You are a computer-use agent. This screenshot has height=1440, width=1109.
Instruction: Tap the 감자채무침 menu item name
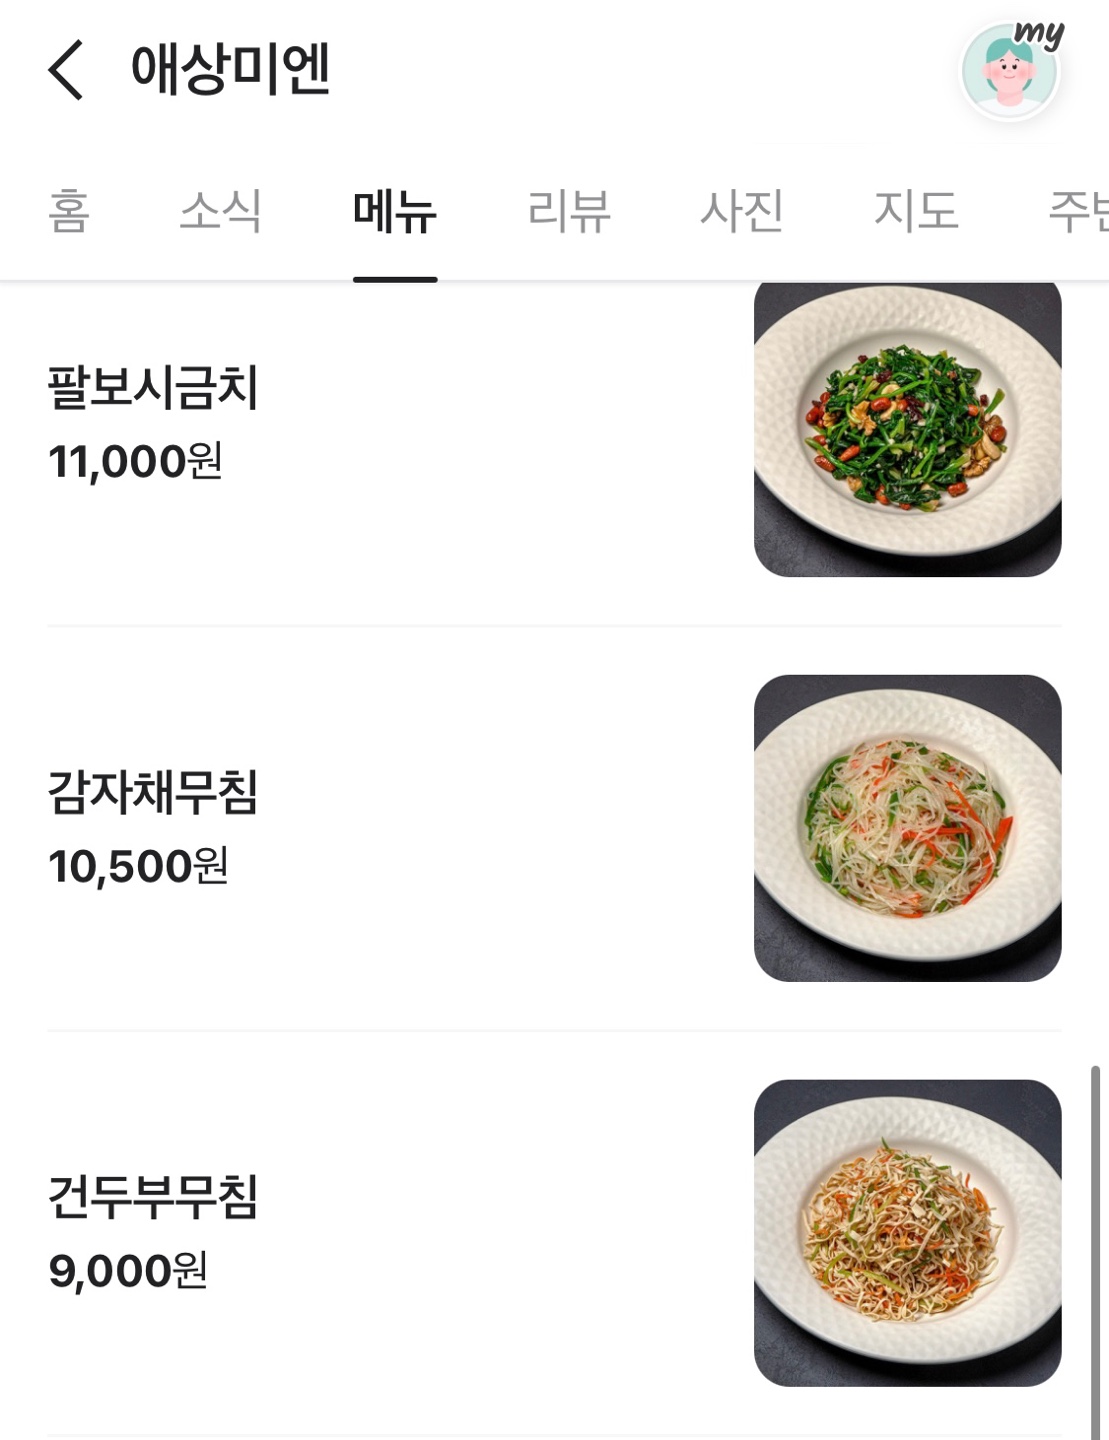(x=153, y=792)
